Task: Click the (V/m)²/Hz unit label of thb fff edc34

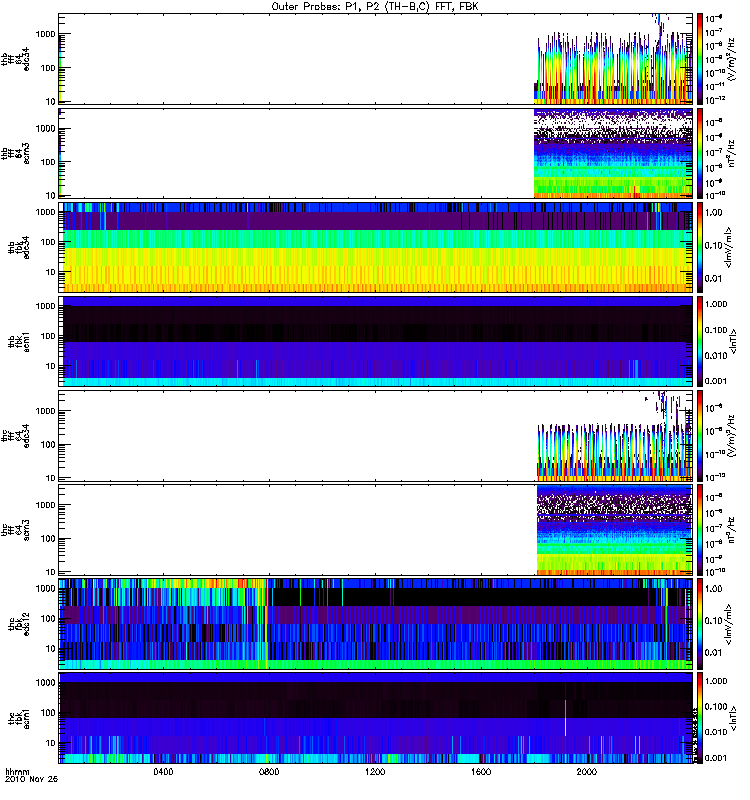Action: coord(731,59)
